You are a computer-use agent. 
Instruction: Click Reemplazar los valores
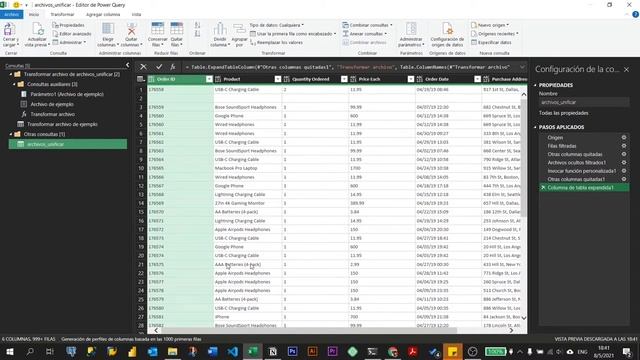click(276, 42)
